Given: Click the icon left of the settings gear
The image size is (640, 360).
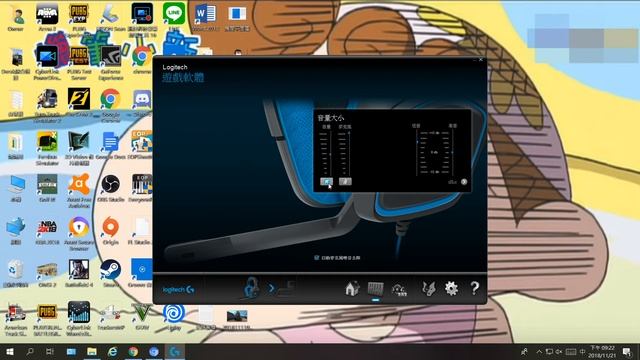Looking at the screenshot, I should pyautogui.click(x=429, y=289).
